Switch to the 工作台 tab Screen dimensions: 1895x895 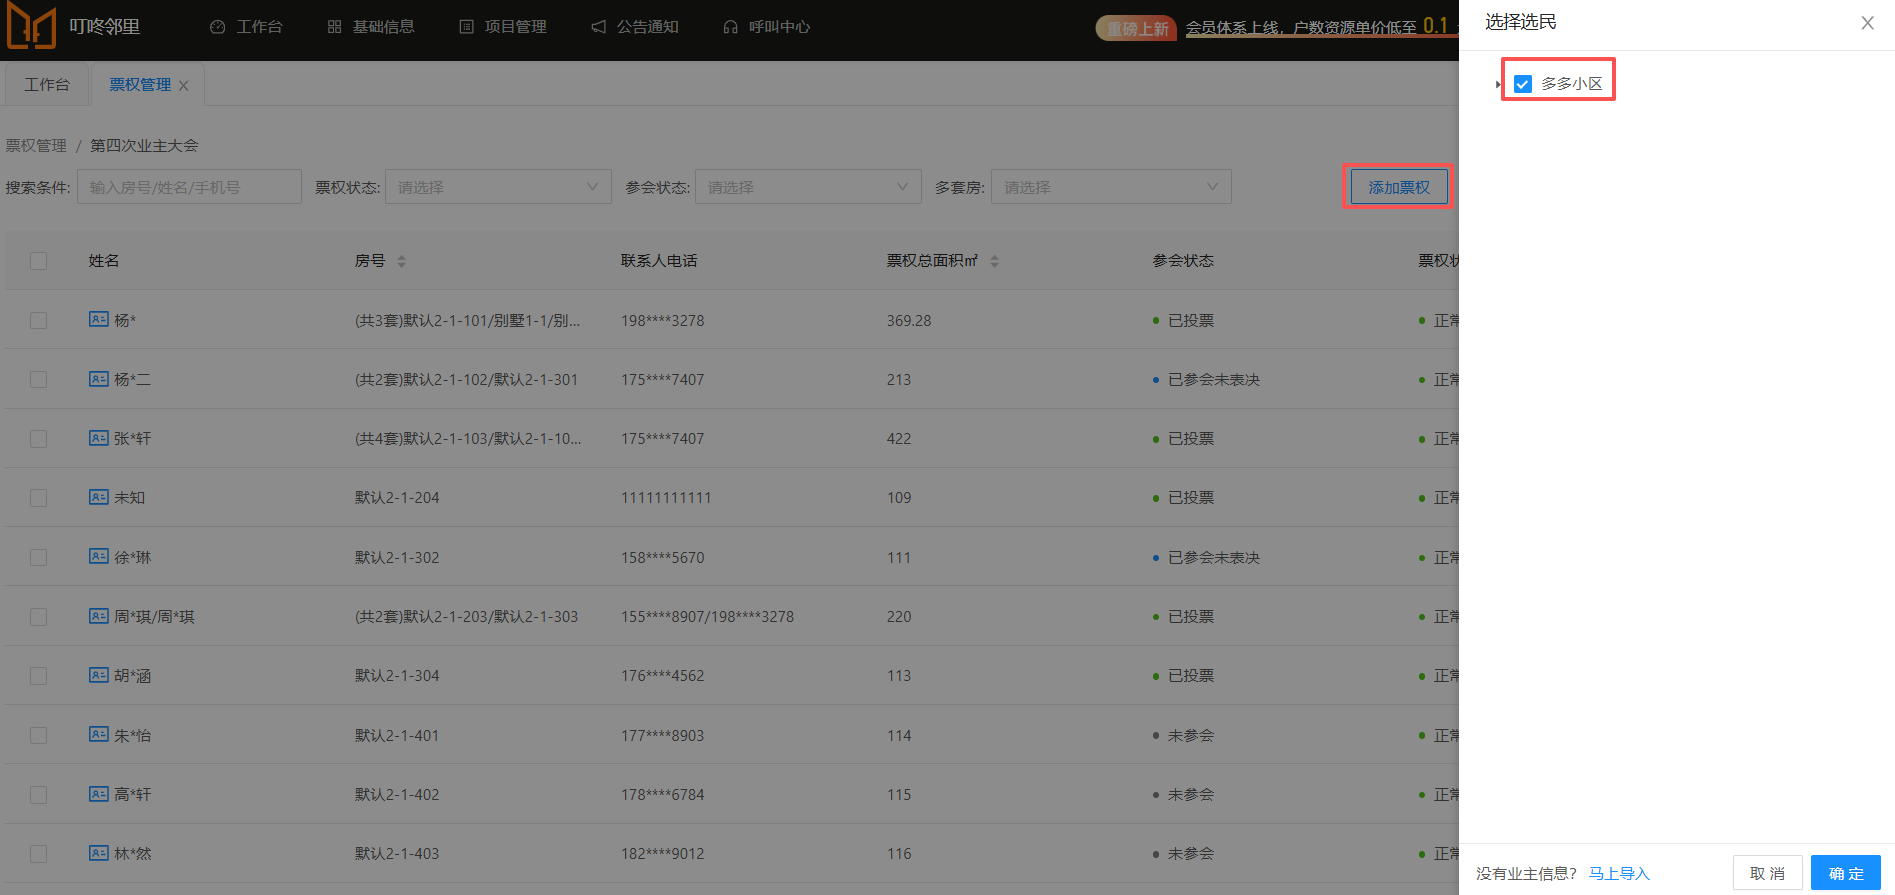(x=47, y=85)
